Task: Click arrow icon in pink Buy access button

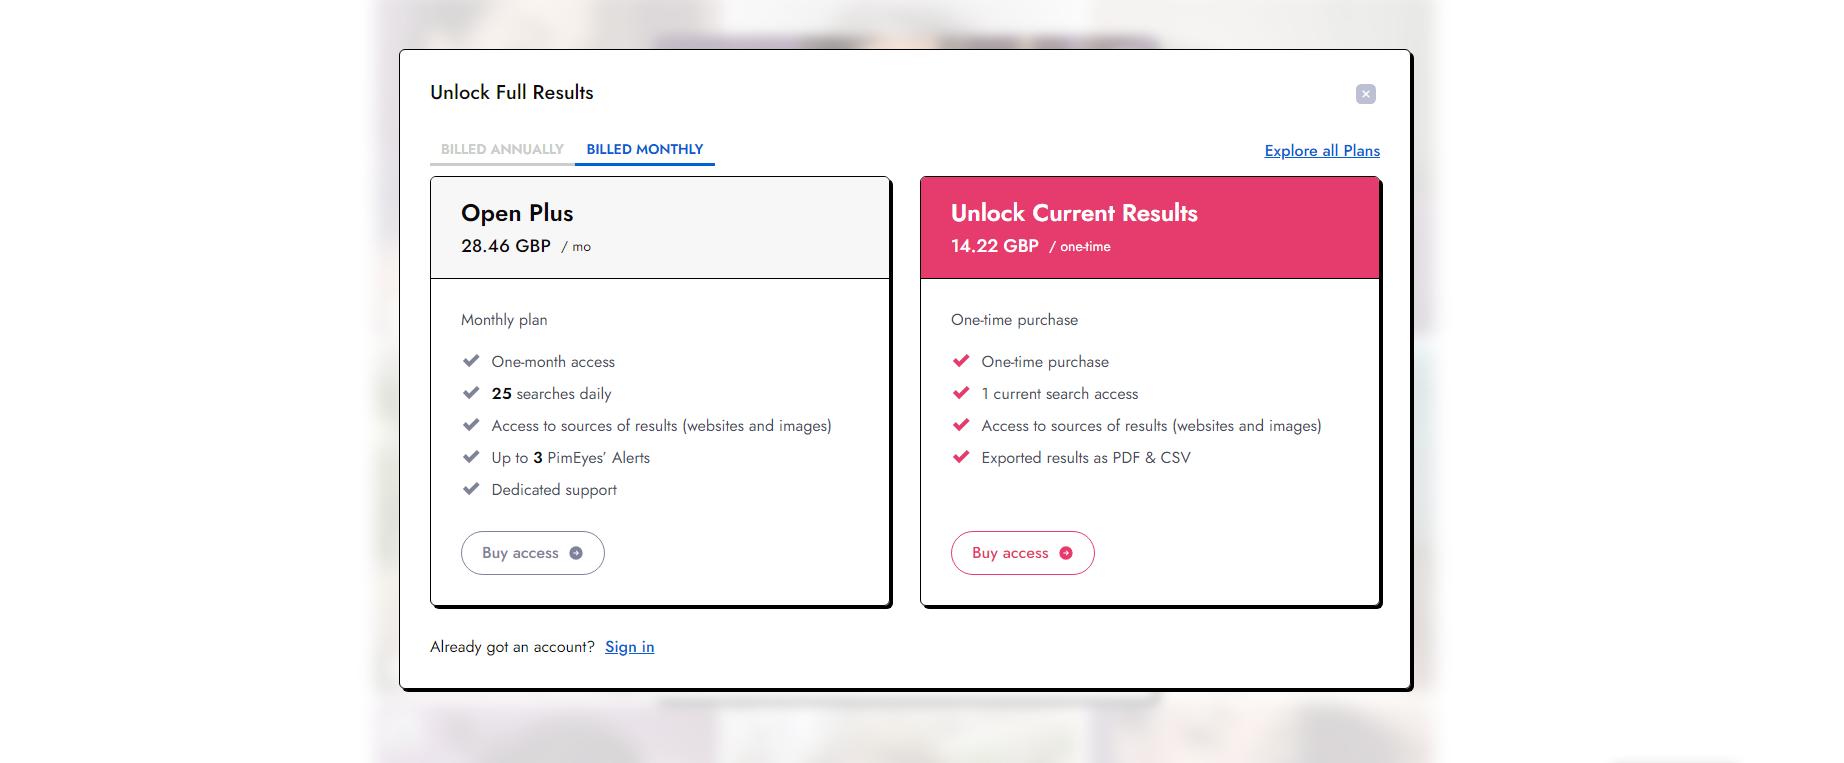Action: pos(1066,553)
